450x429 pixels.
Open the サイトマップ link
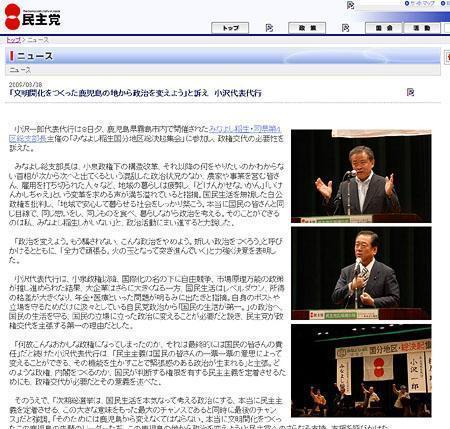point(422,3)
